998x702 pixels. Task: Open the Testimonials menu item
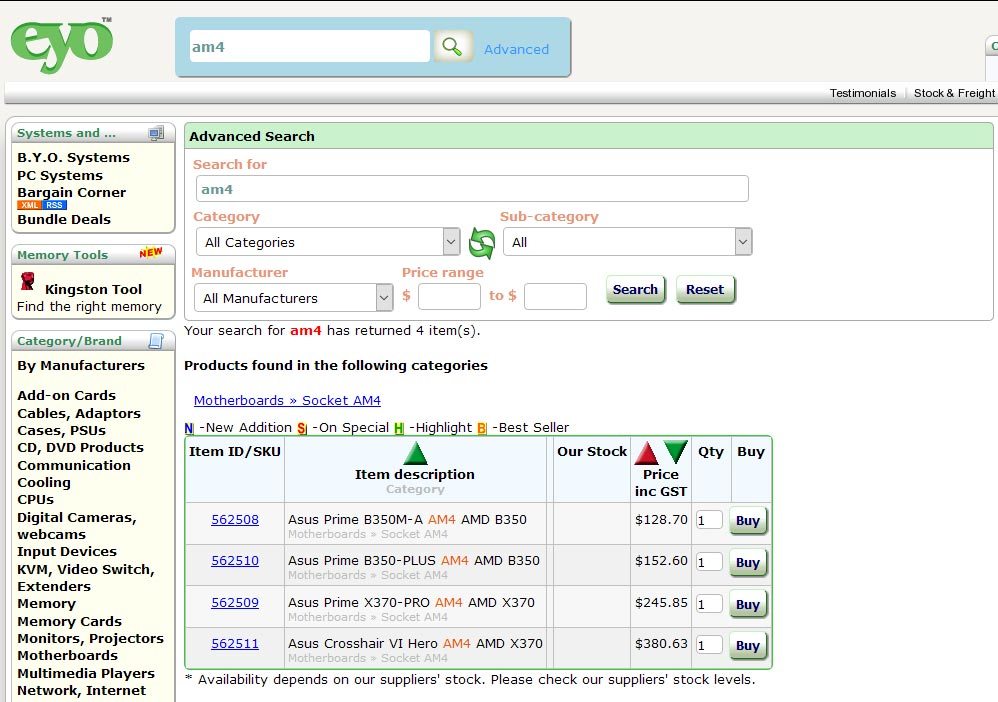(x=862, y=93)
